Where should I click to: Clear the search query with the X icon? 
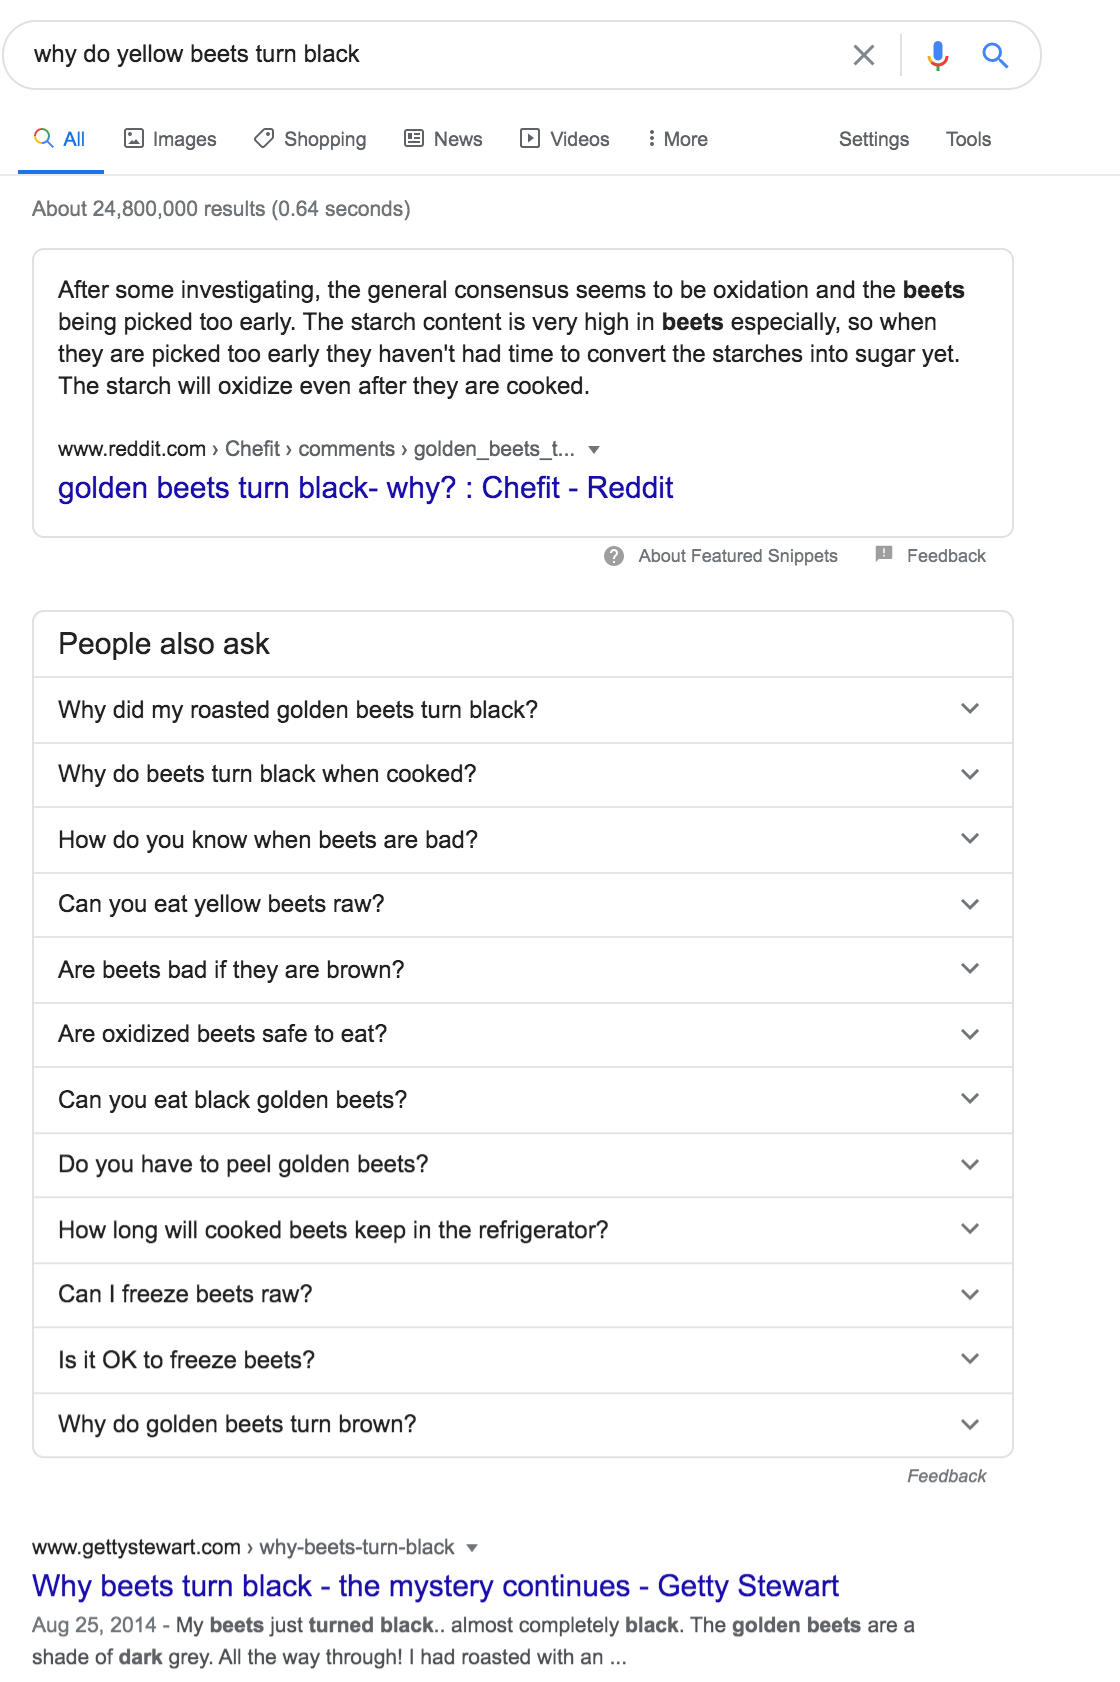pos(864,55)
